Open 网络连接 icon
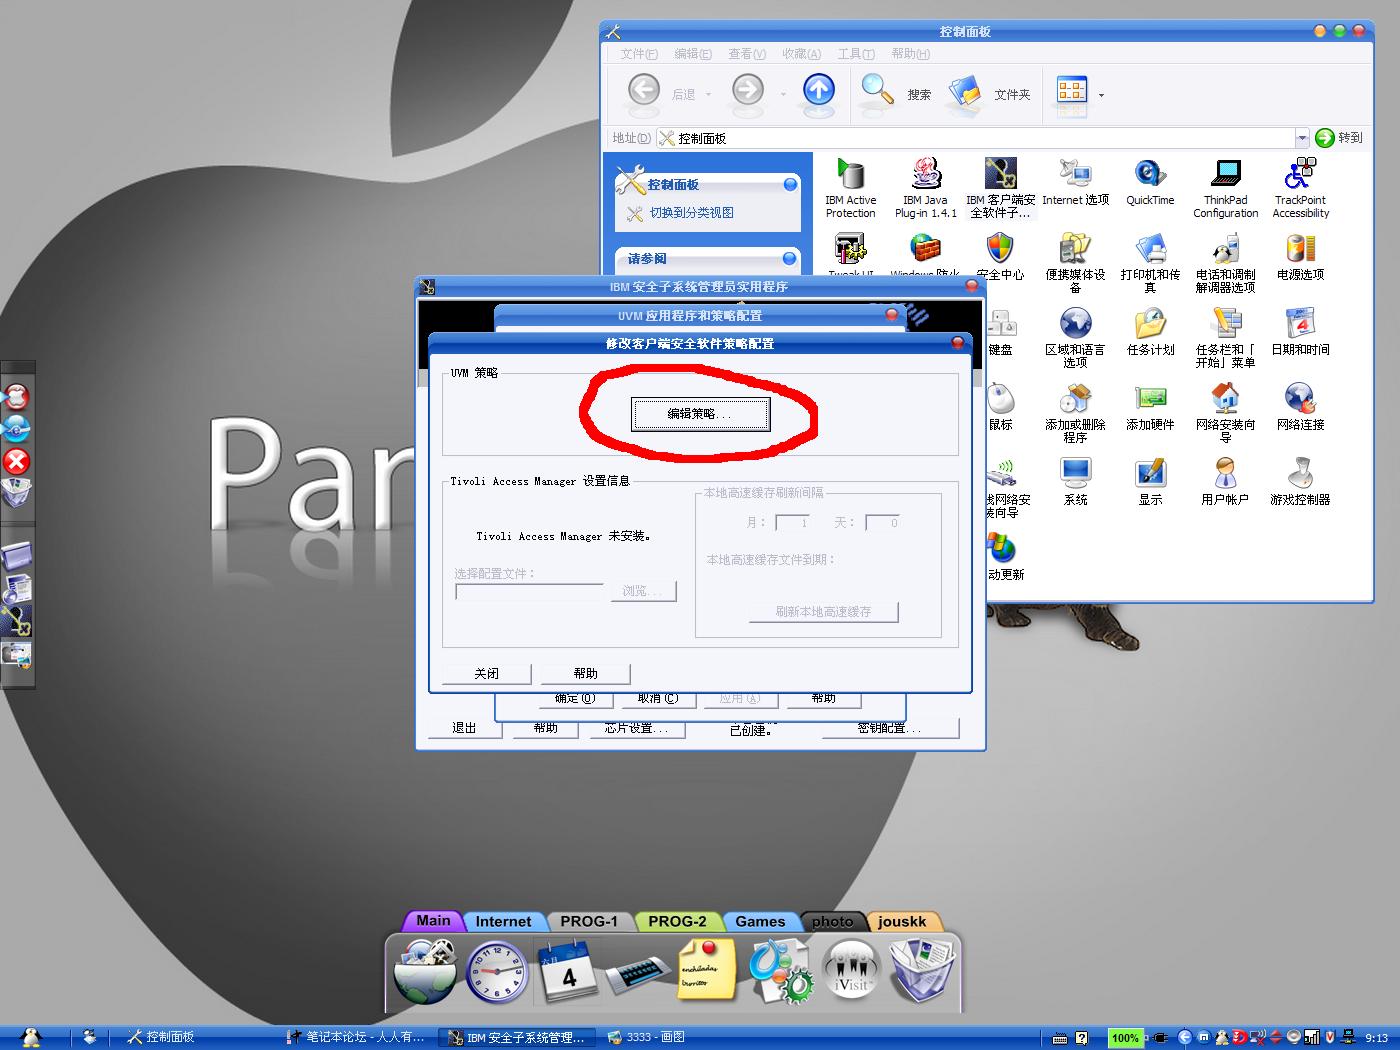 [1300, 407]
